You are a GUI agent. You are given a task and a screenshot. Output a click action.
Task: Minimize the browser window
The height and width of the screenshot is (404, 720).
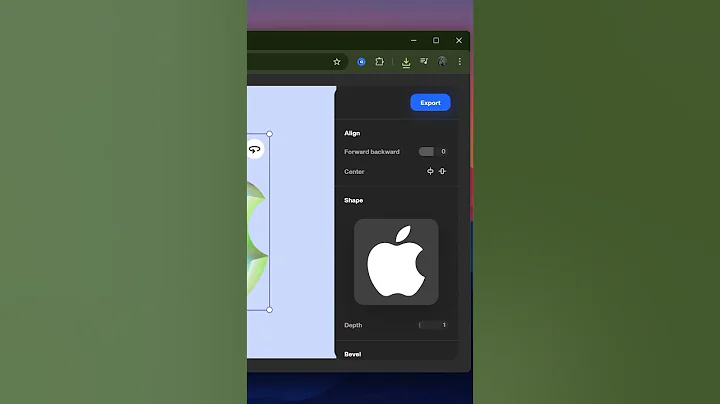click(x=414, y=40)
